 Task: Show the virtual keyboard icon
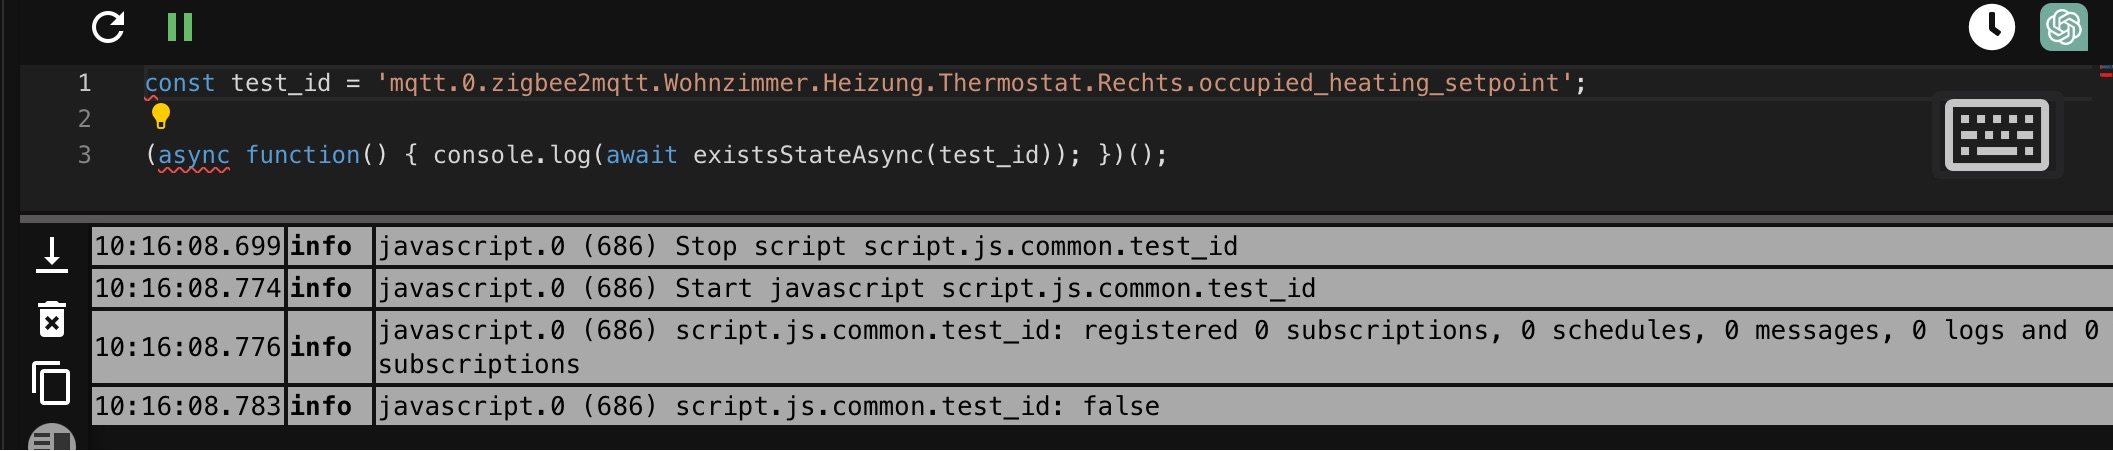coord(1996,136)
